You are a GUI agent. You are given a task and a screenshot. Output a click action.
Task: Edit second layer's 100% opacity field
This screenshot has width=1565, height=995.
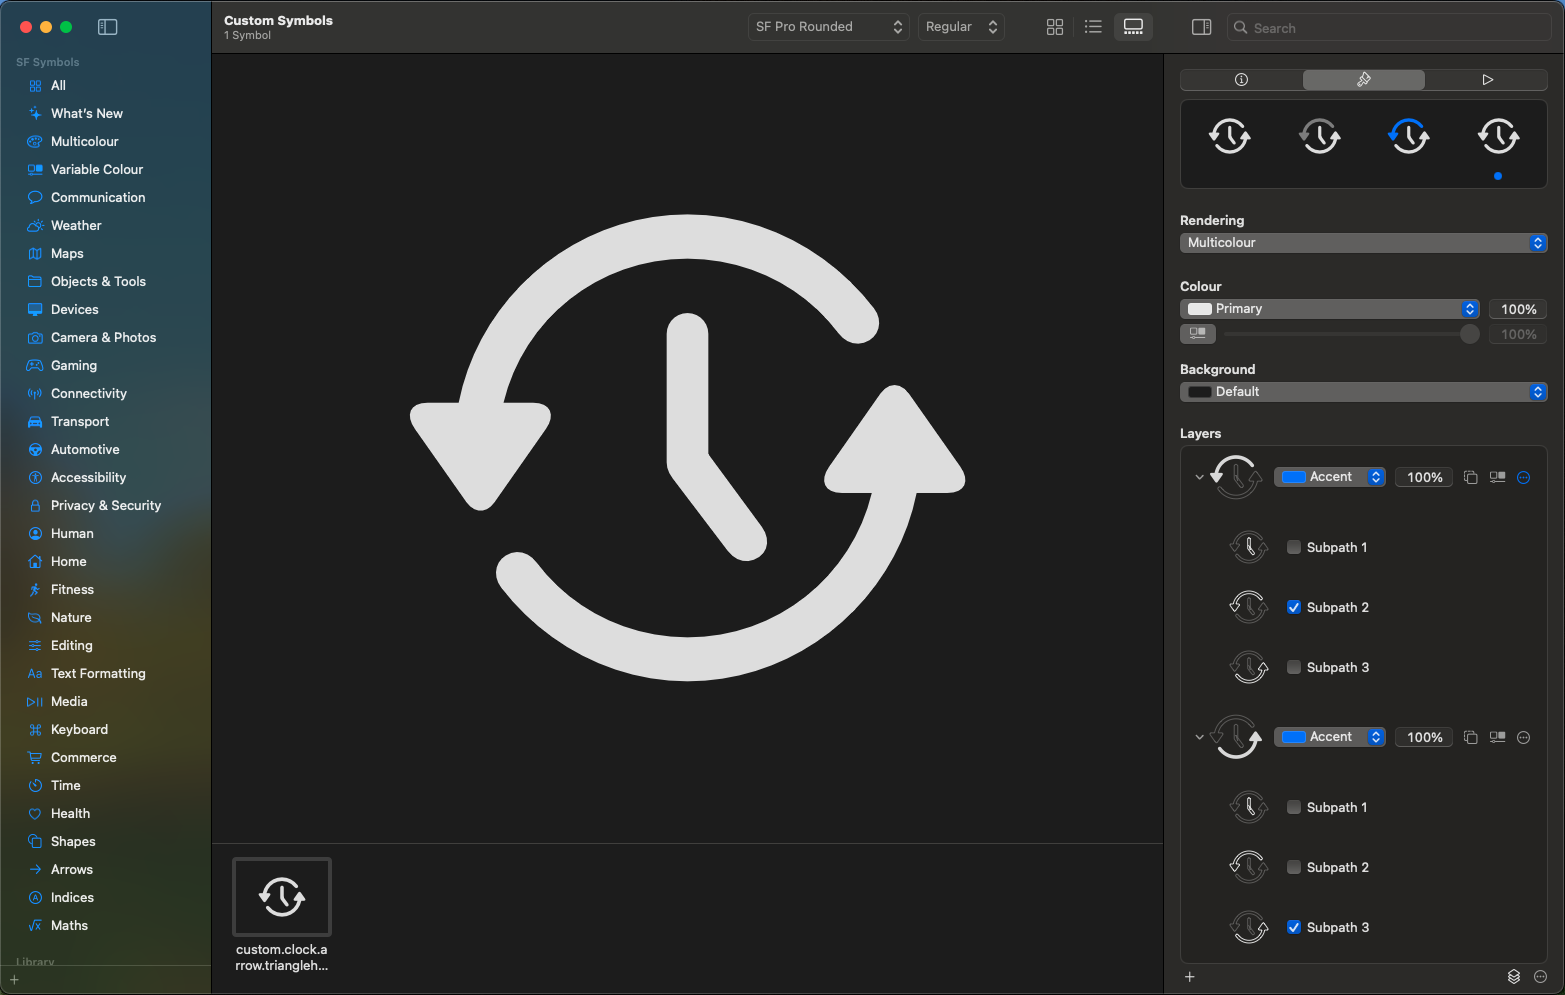tap(1424, 737)
